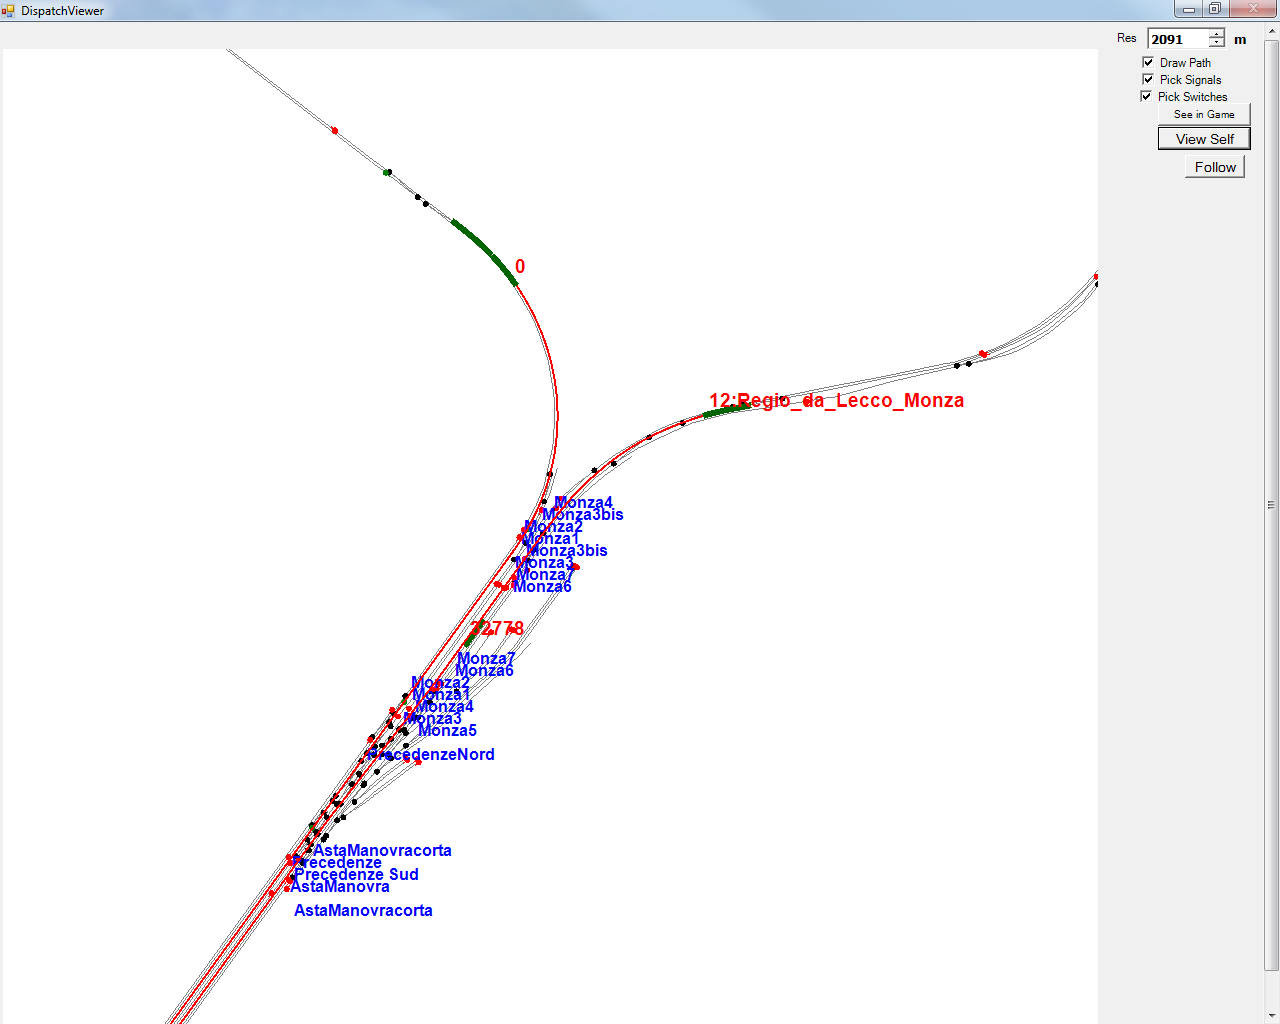Uncheck the Pick Switches option

[x=1145, y=96]
